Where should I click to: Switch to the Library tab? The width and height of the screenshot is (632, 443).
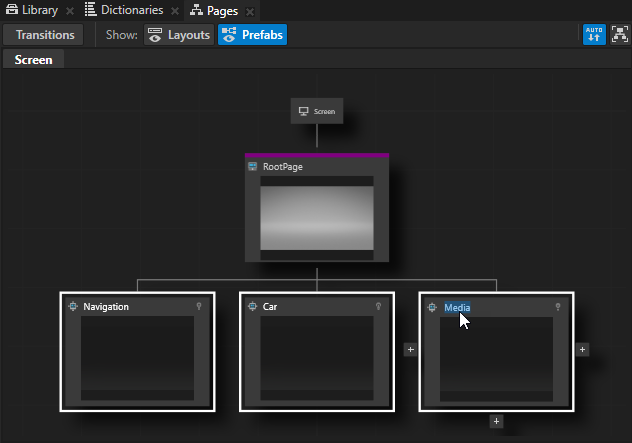32,10
